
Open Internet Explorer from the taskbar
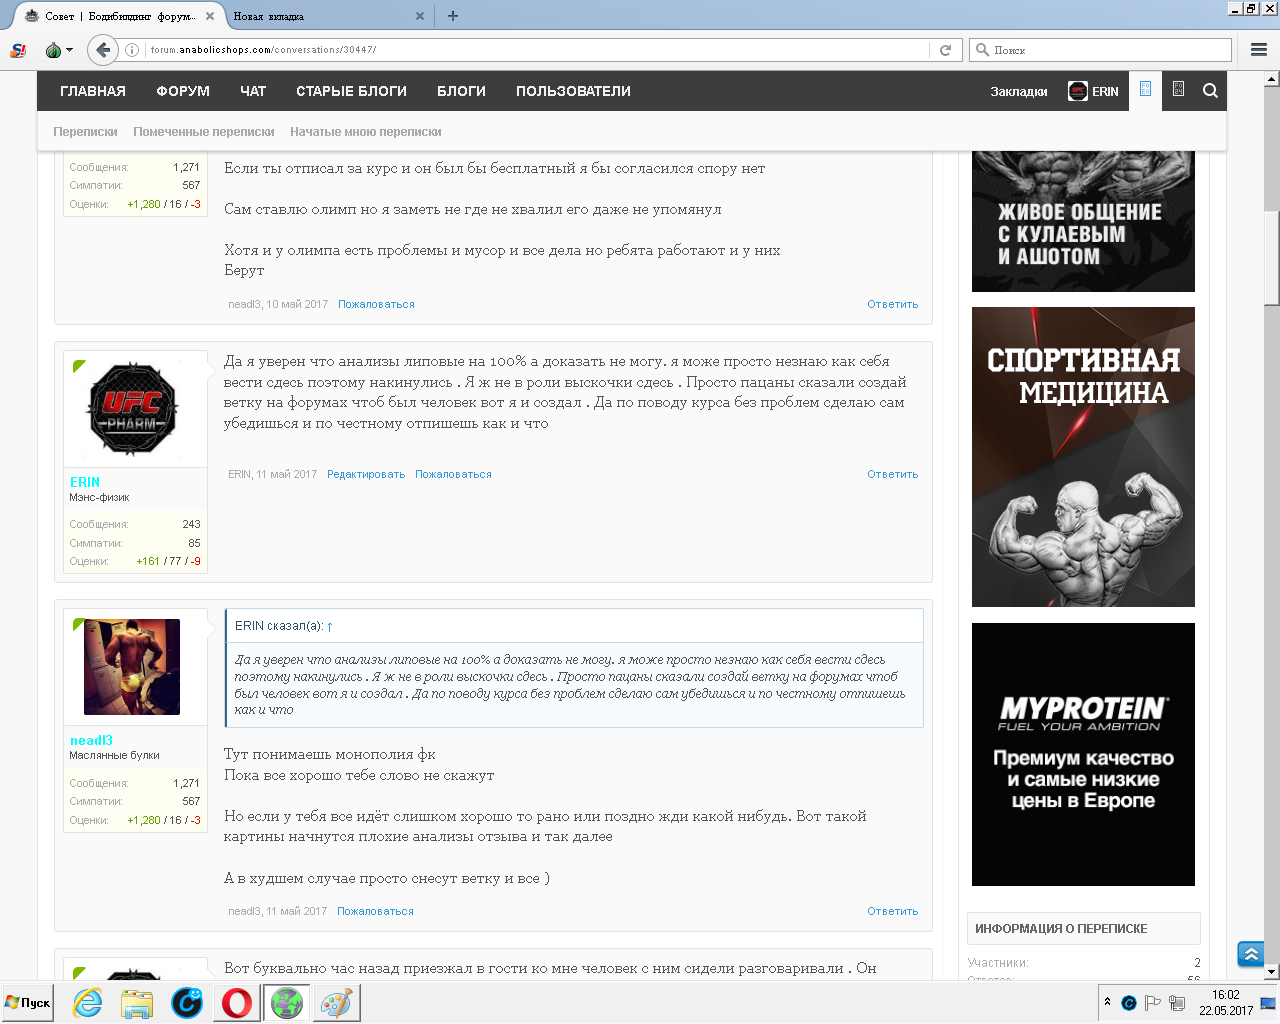tap(88, 1002)
